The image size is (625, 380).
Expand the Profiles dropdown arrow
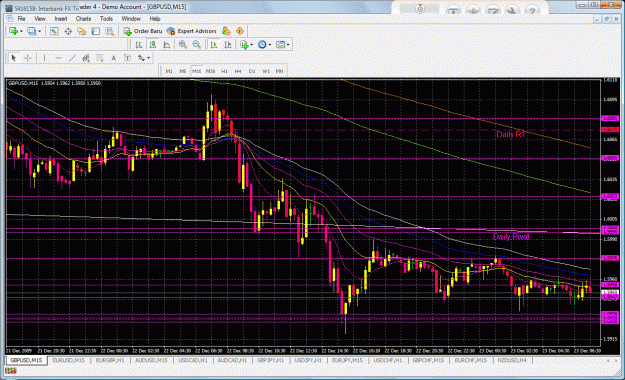(39, 31)
